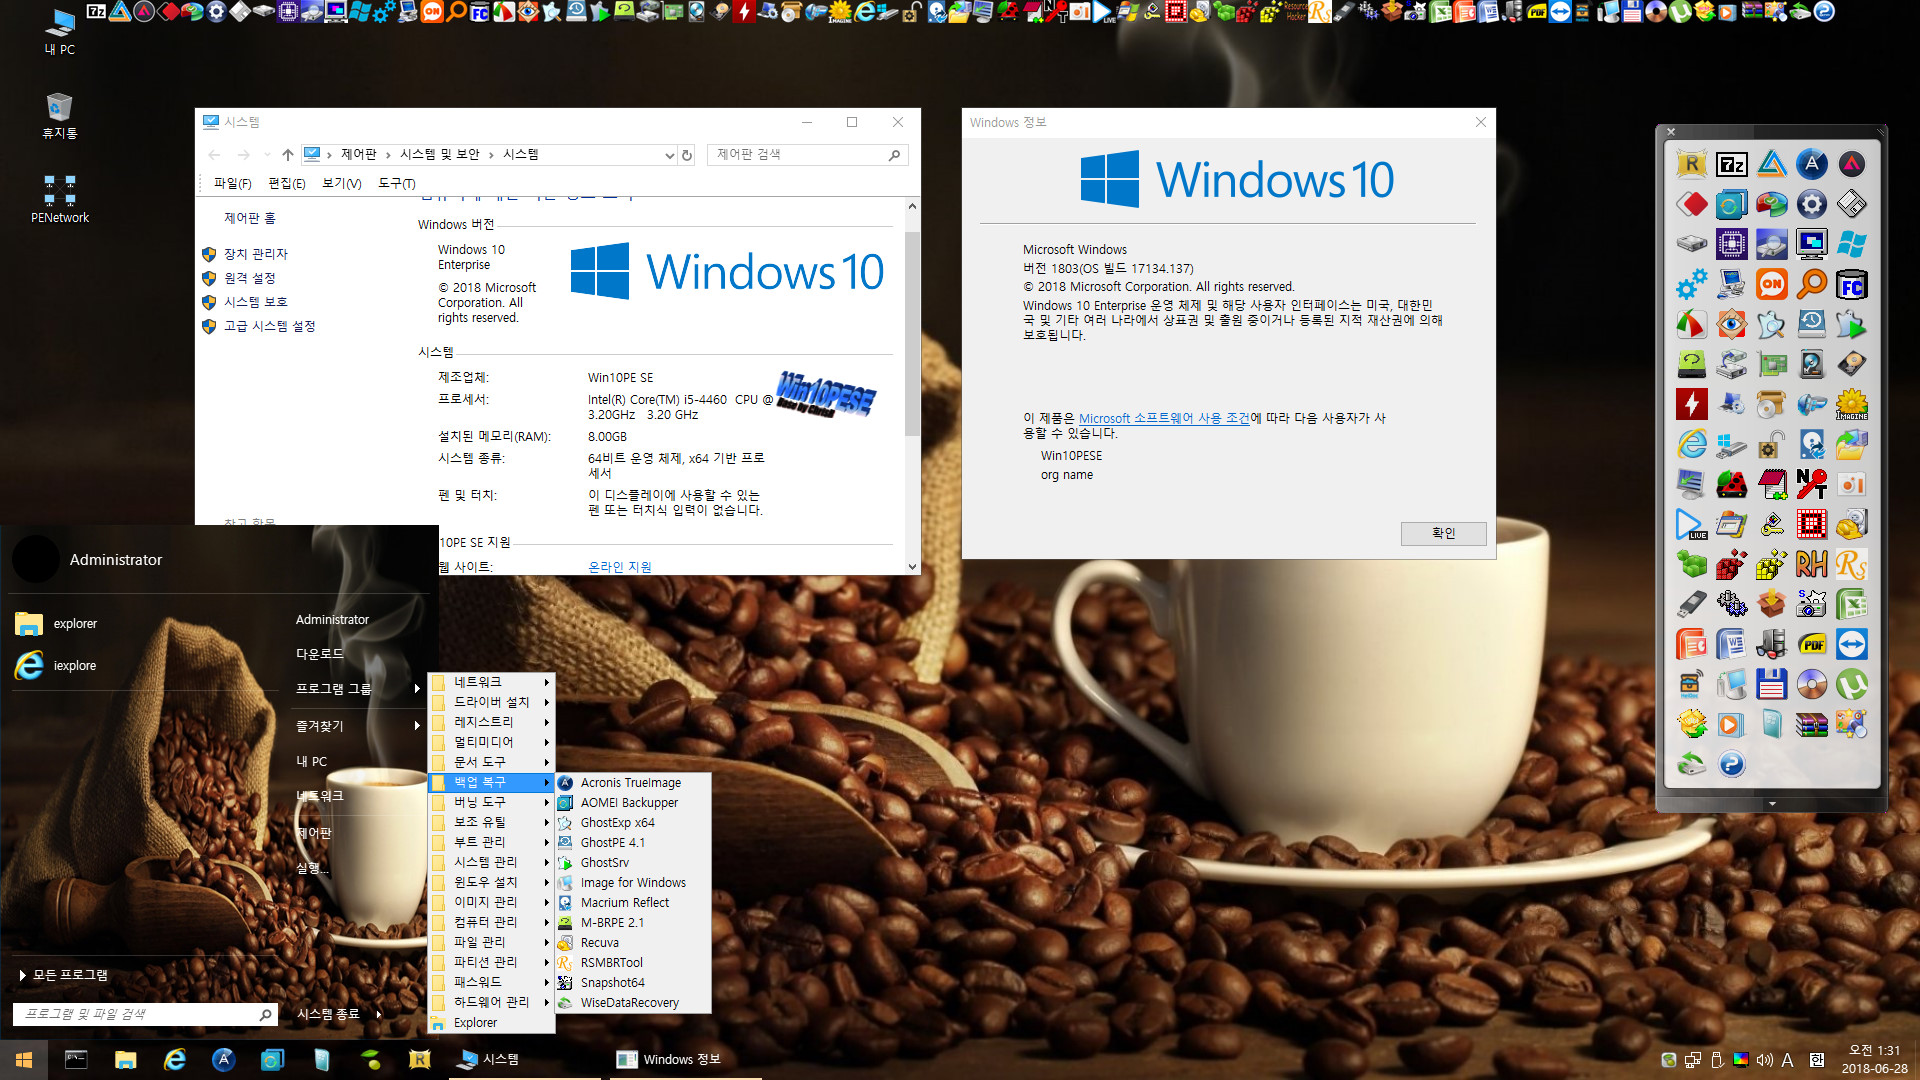Screen dimensions: 1920x1080
Task: Open the recent locations dropdown arrow
Action: coord(267,155)
